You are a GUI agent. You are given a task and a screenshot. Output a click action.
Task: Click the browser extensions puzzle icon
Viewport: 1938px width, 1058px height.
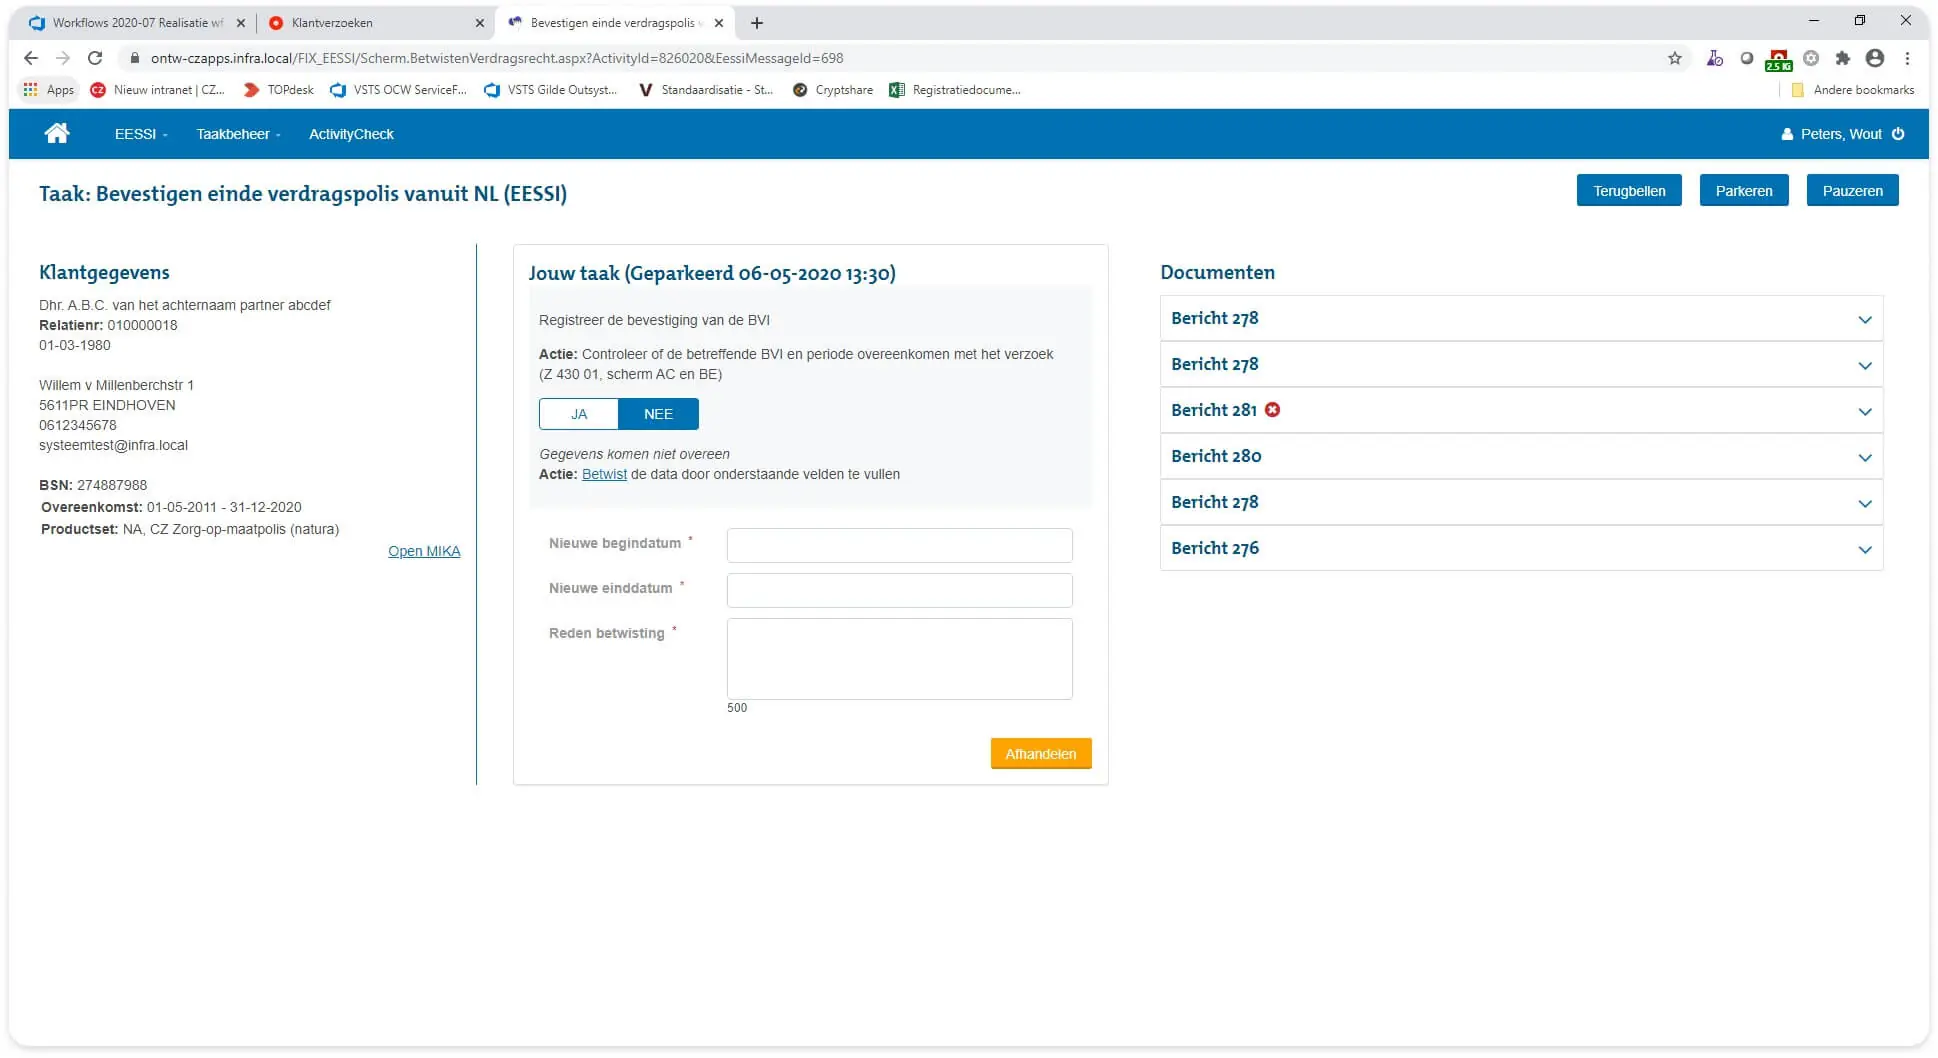click(1842, 58)
